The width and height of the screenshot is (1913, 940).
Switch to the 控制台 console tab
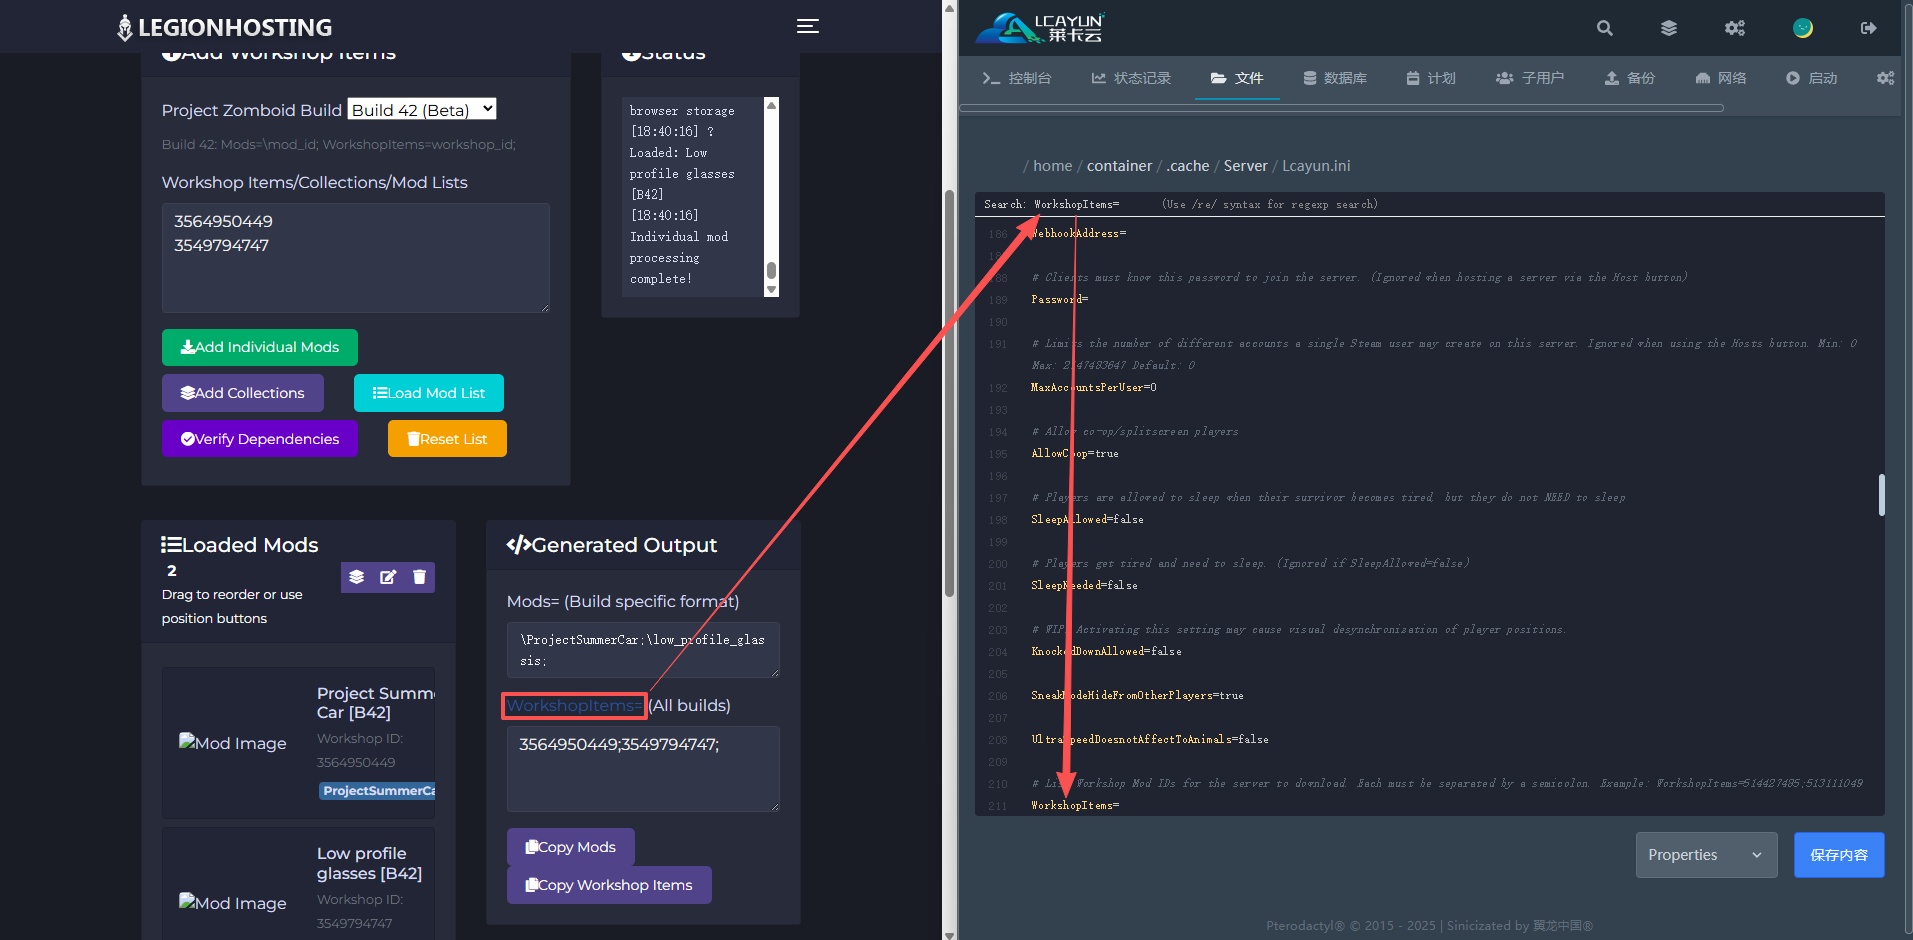[1017, 78]
